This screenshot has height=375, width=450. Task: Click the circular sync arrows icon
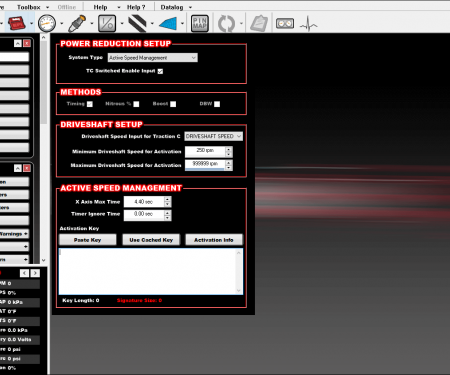[x=226, y=24]
